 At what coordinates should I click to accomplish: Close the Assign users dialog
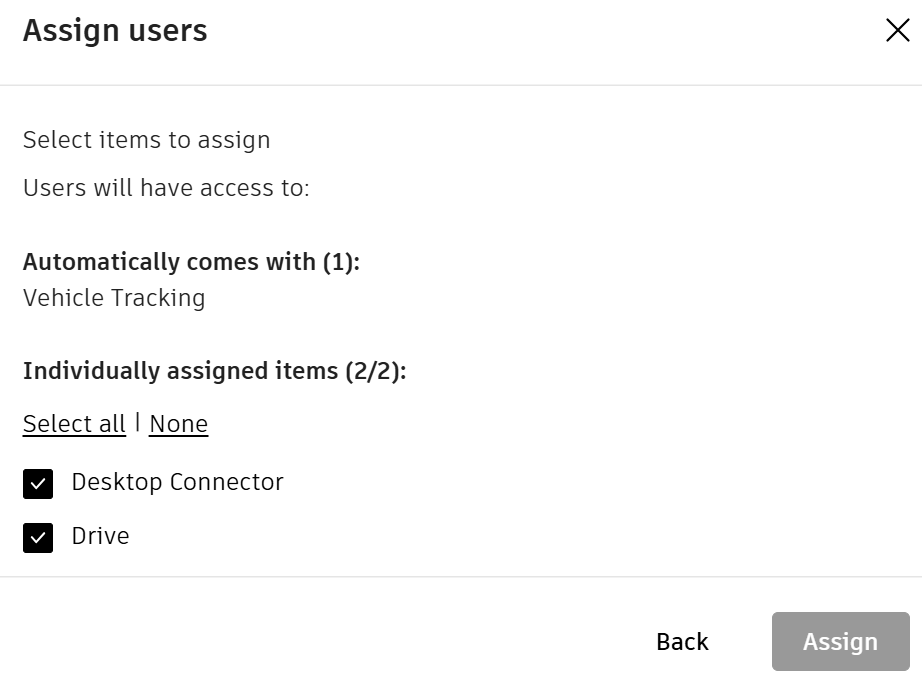897,31
